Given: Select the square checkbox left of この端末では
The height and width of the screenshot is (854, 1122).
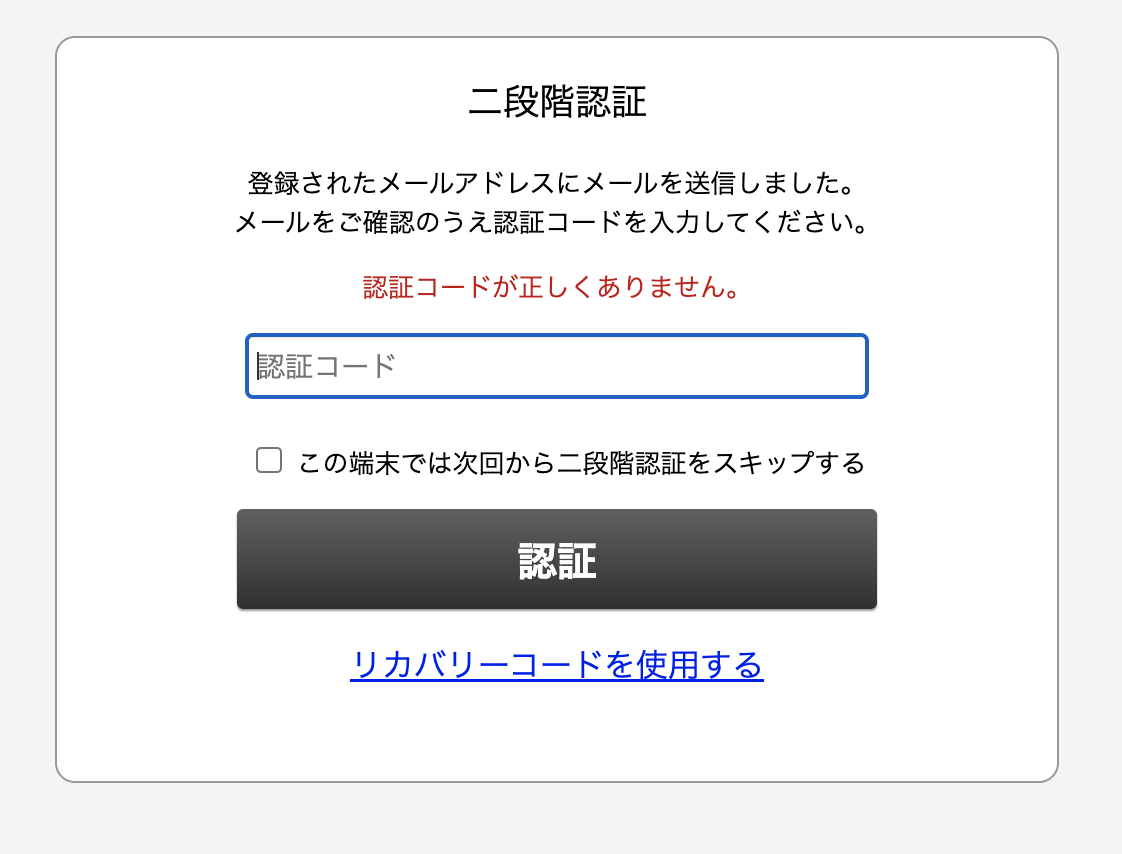Looking at the screenshot, I should tap(269, 460).
